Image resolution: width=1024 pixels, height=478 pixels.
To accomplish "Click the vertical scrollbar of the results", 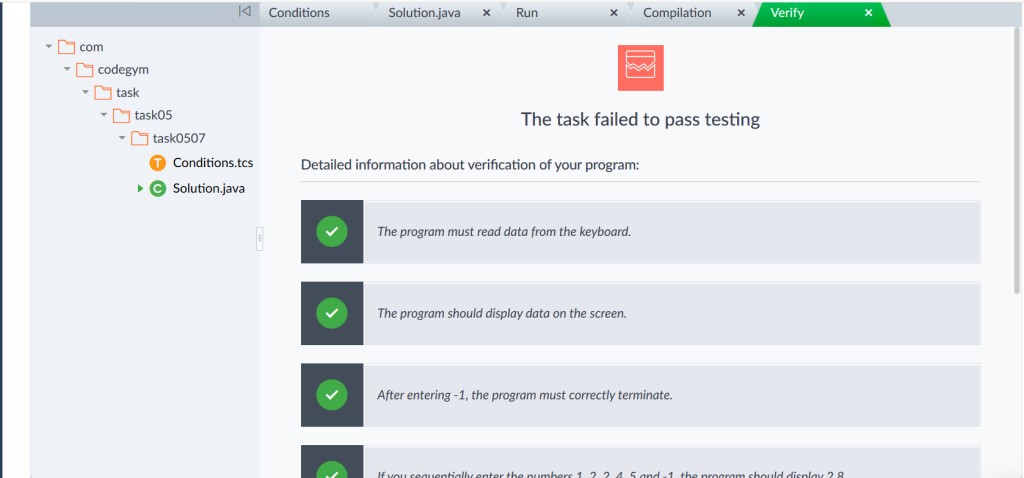I will [1017, 160].
